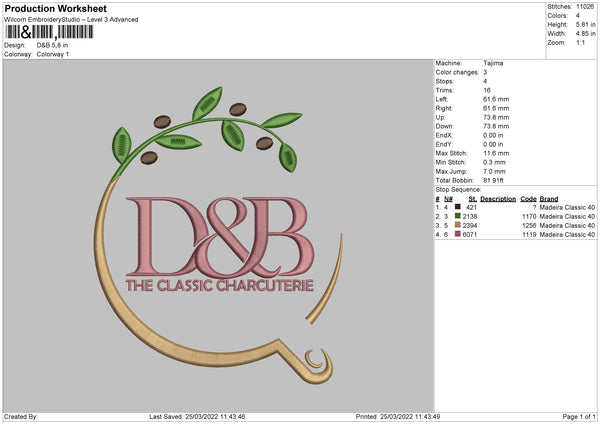Click the Machine value 'Tajima'

[493, 63]
